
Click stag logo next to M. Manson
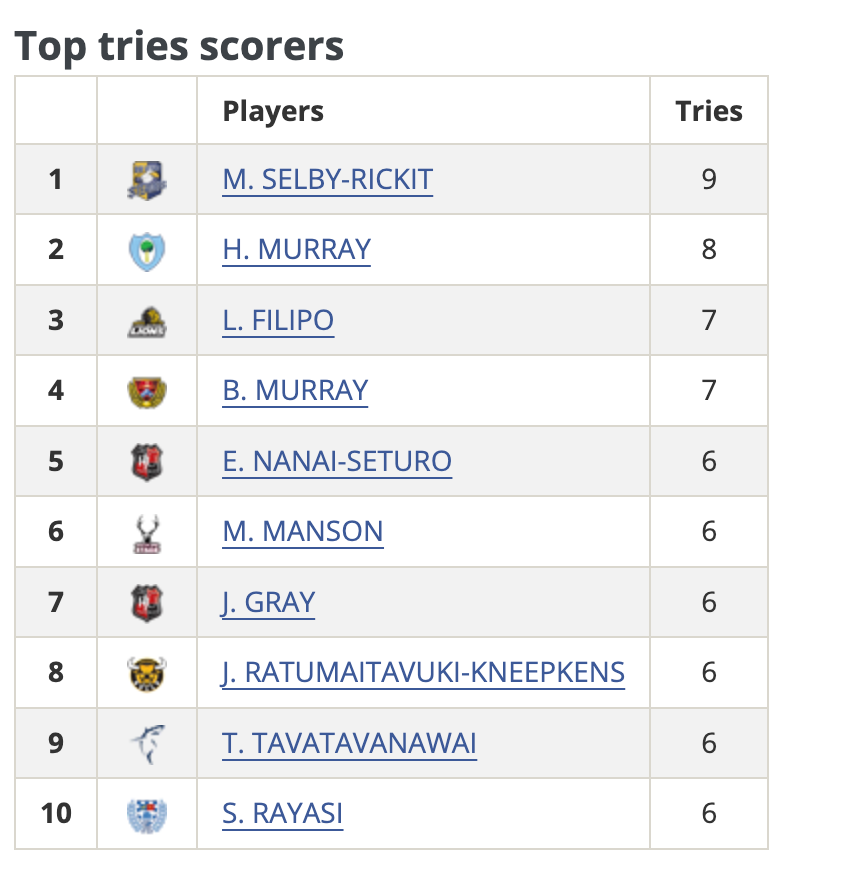coord(148,532)
